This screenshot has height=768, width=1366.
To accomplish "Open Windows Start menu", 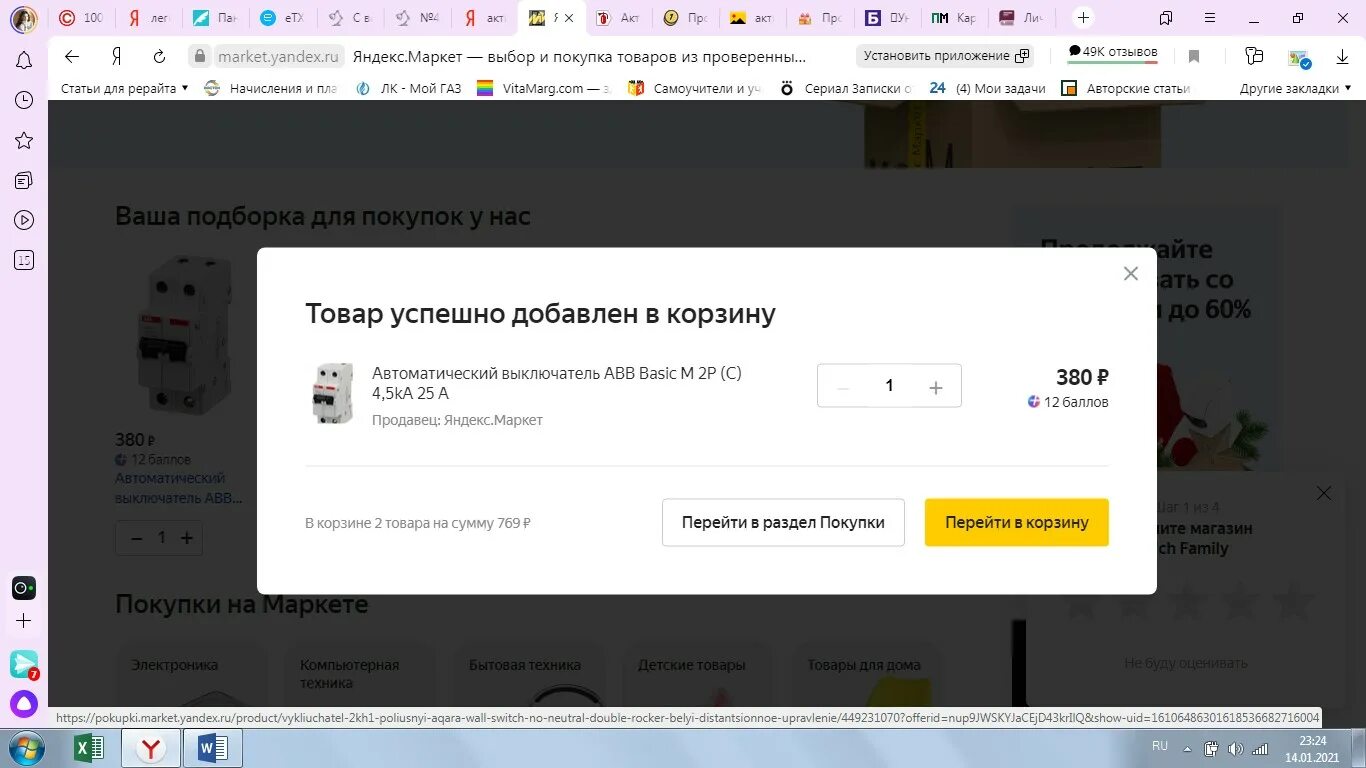I will 24,748.
